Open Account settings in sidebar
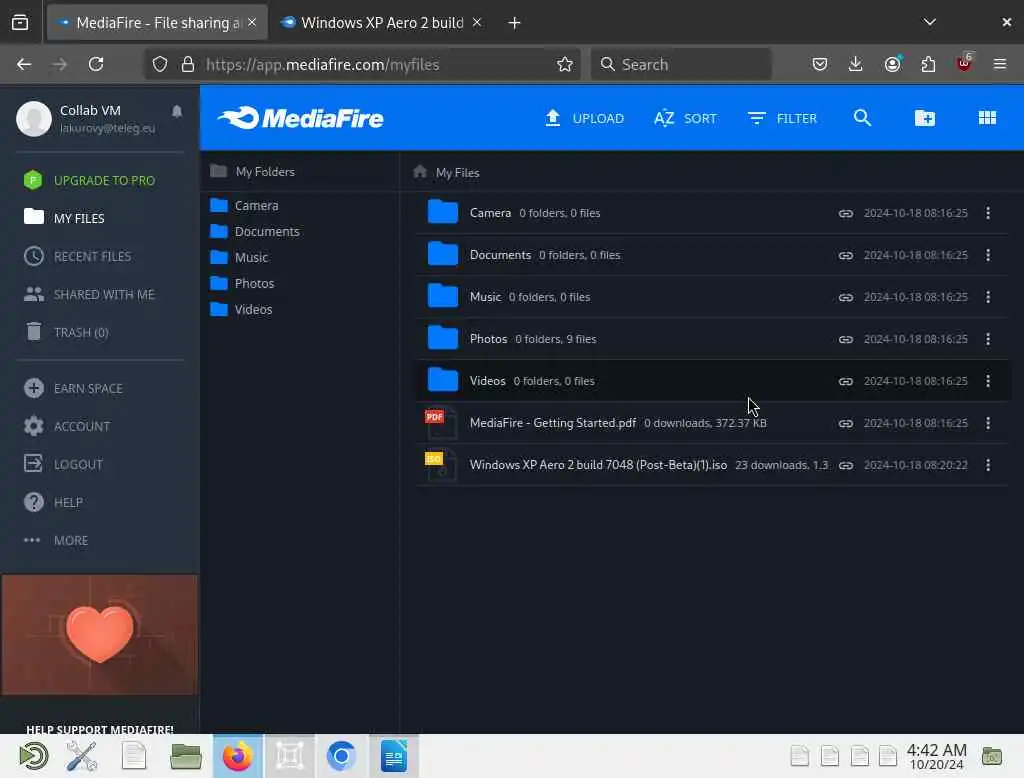The width and height of the screenshot is (1024, 778). 67,426
